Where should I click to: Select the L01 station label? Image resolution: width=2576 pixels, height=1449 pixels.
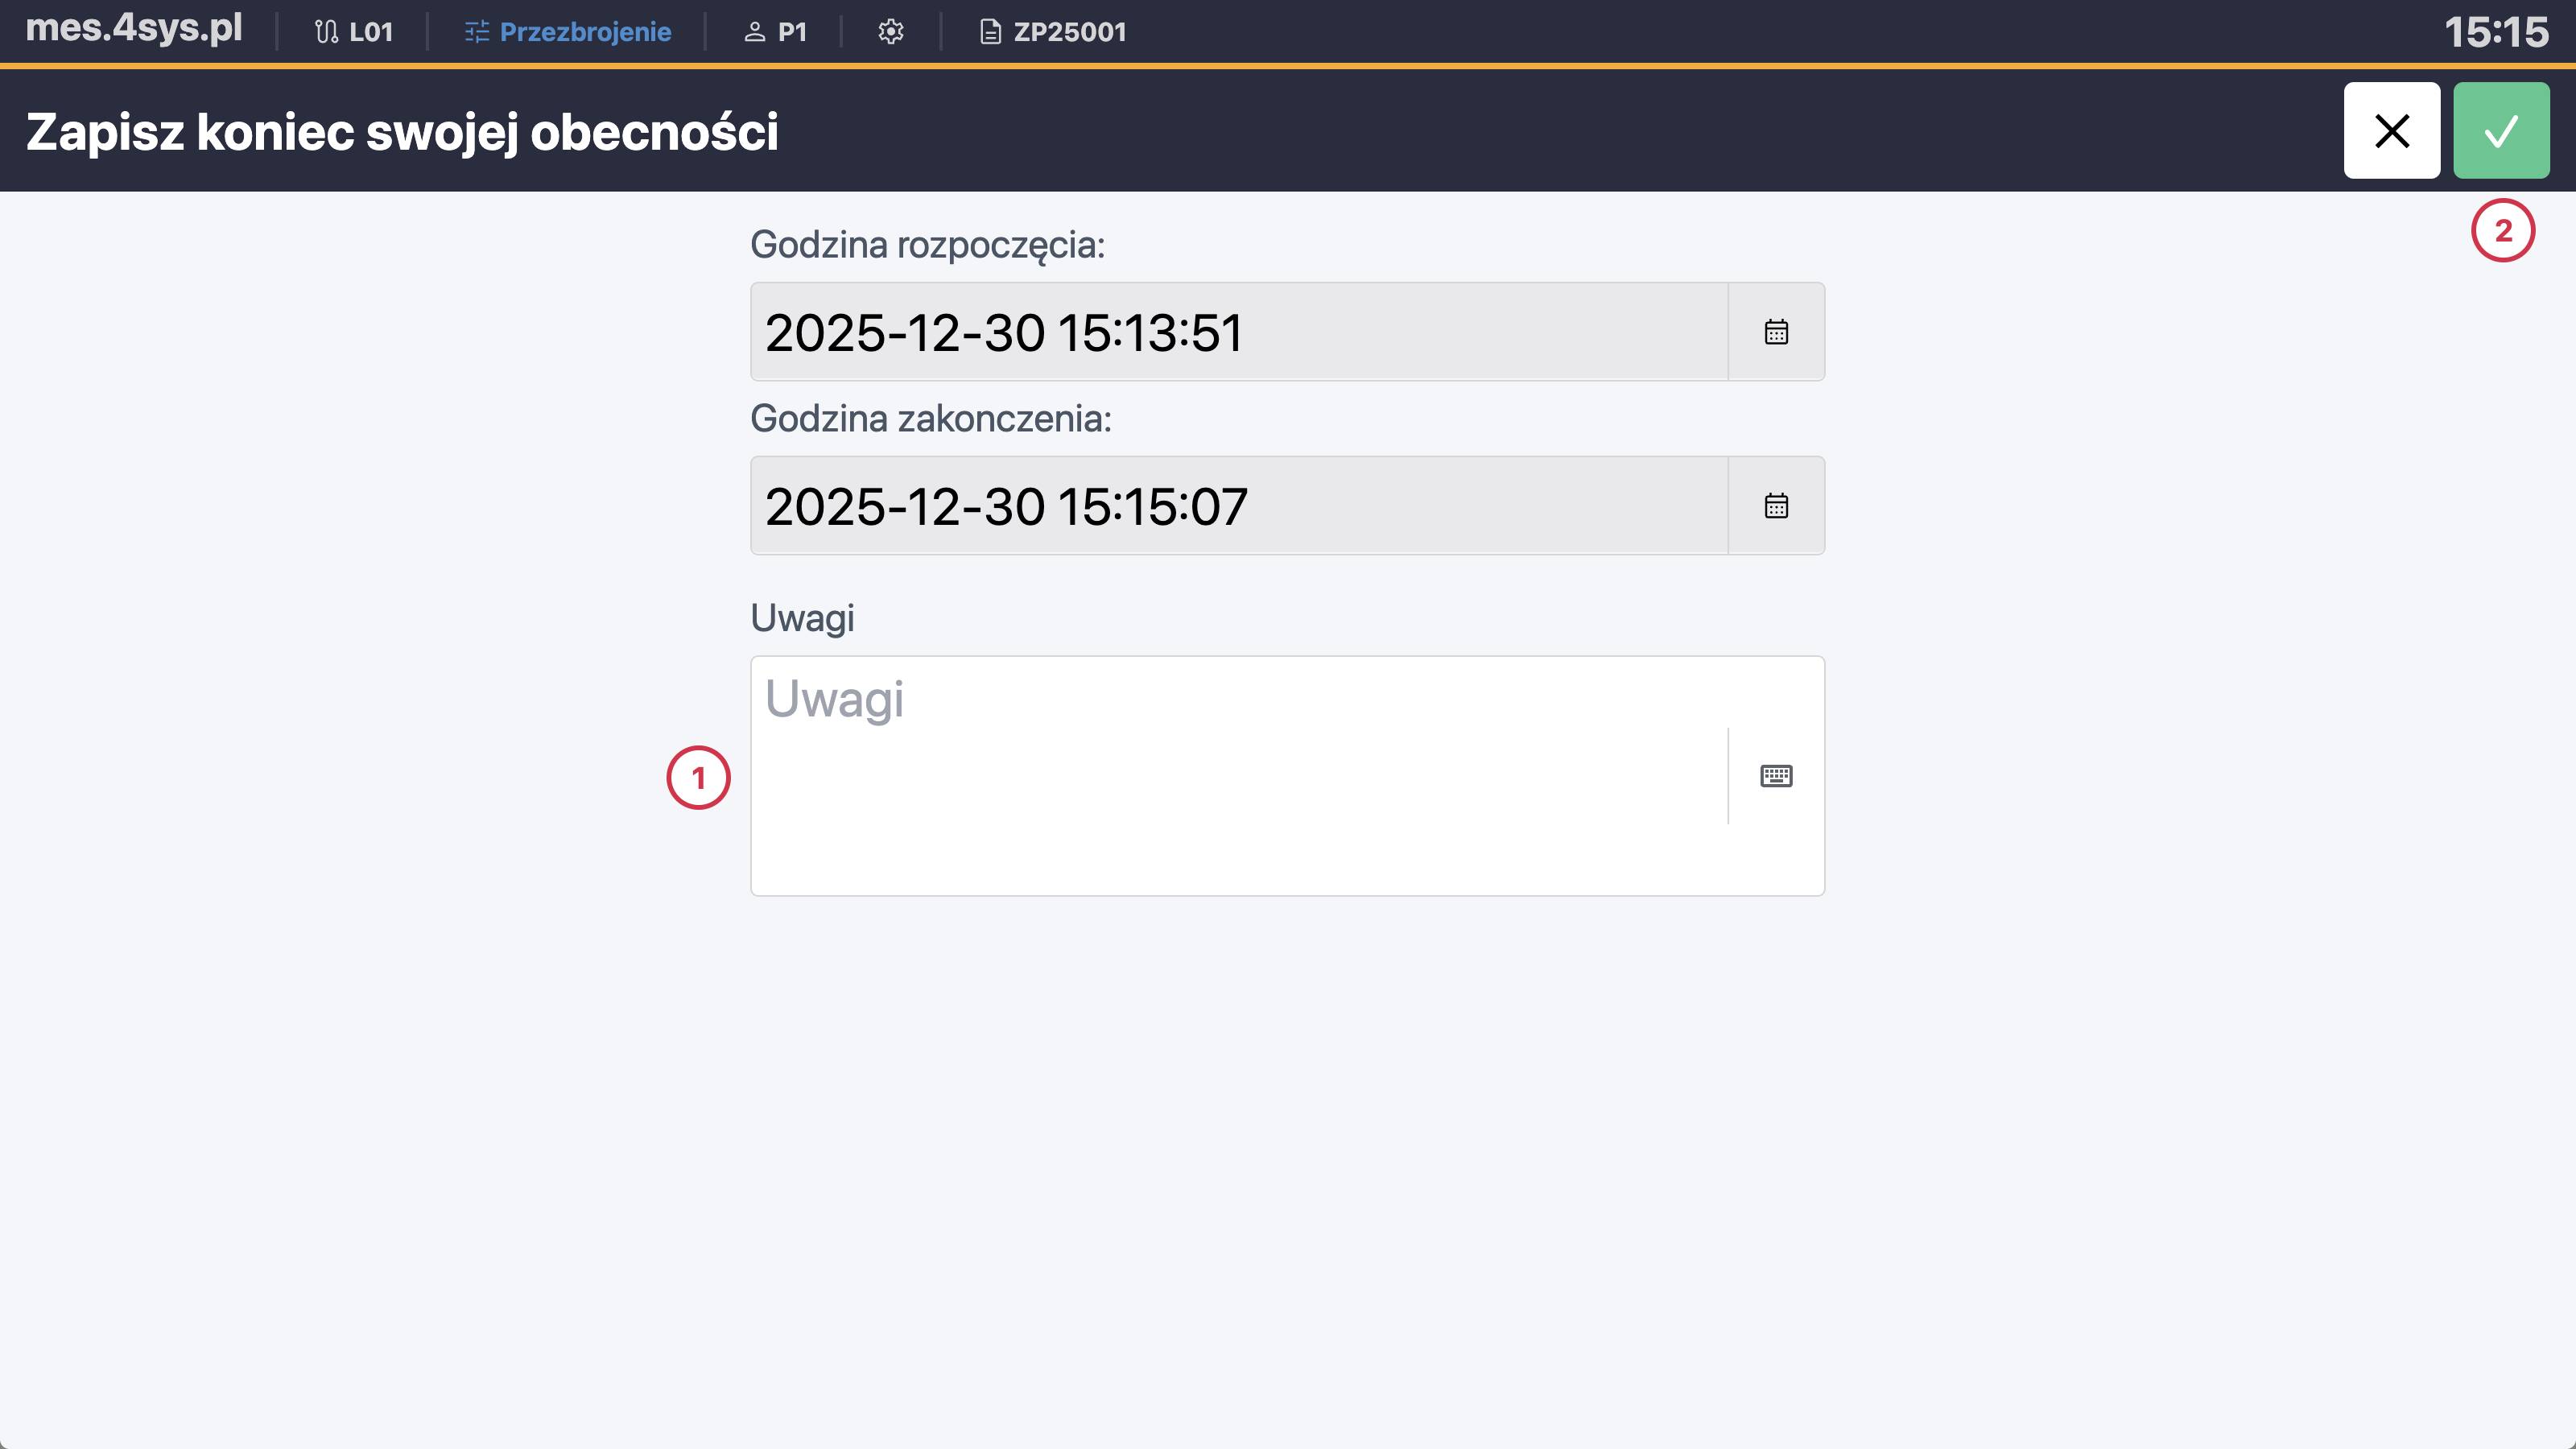[370, 31]
